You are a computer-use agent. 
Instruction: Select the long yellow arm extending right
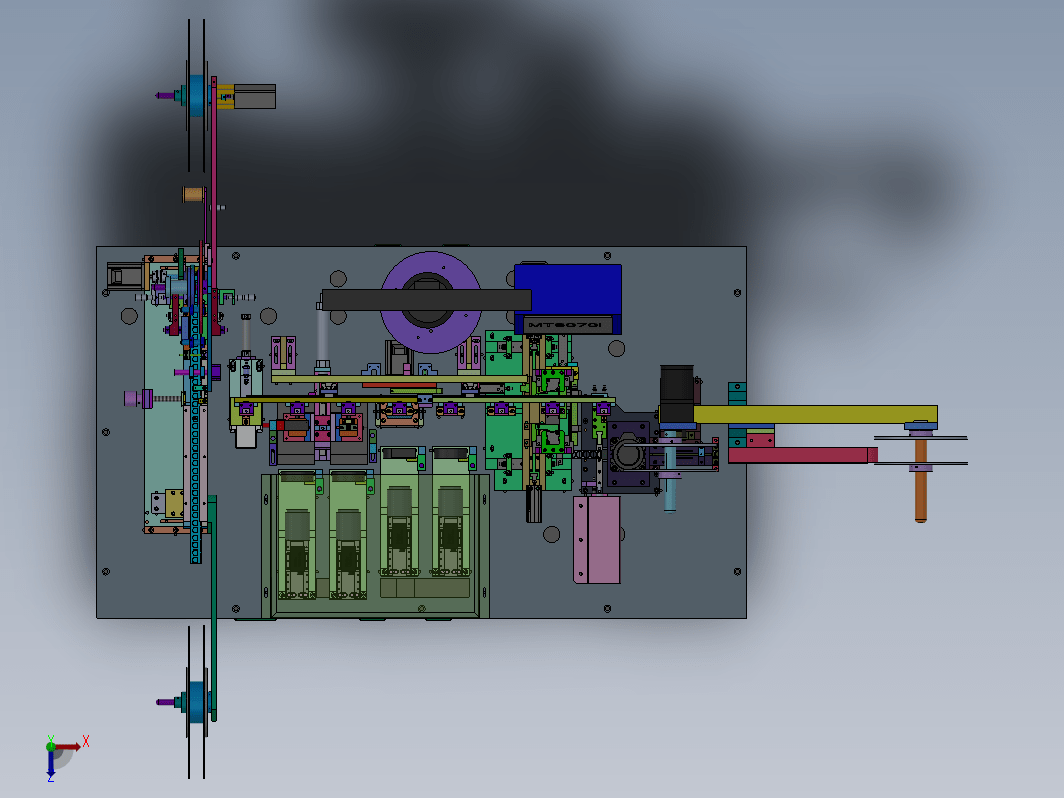[814, 415]
